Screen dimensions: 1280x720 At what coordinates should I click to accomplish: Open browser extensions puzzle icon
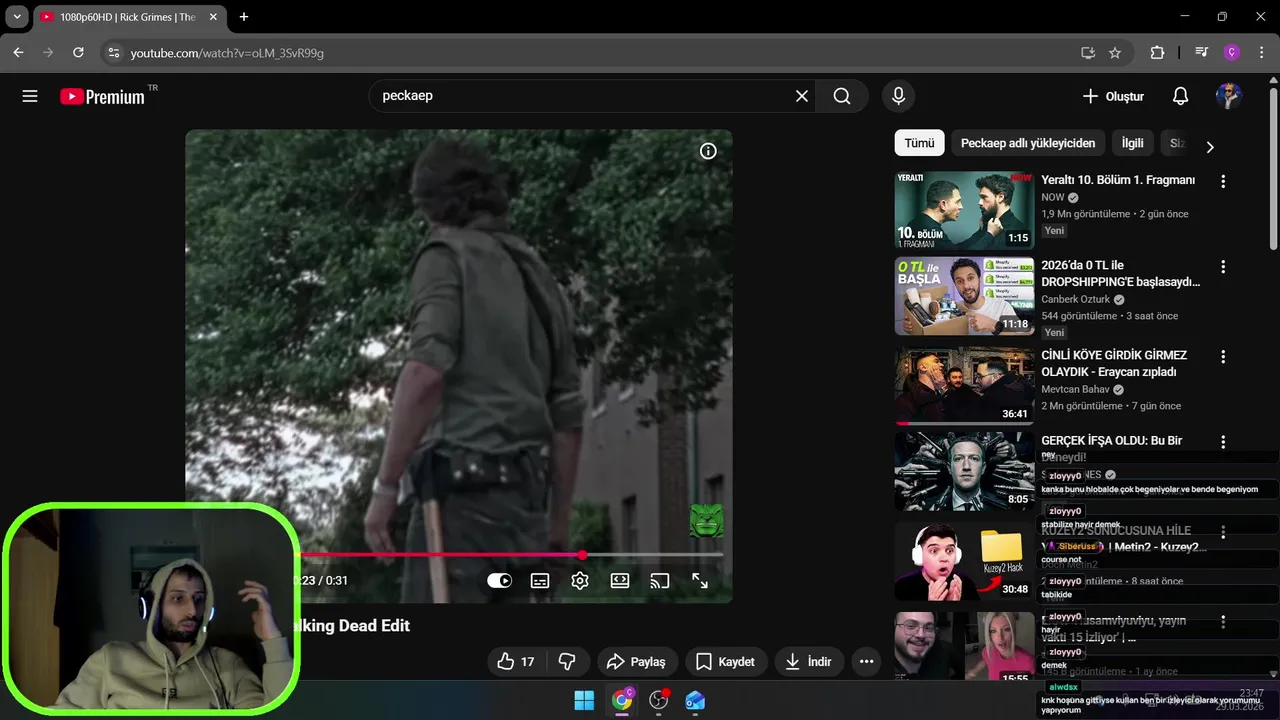click(1157, 53)
